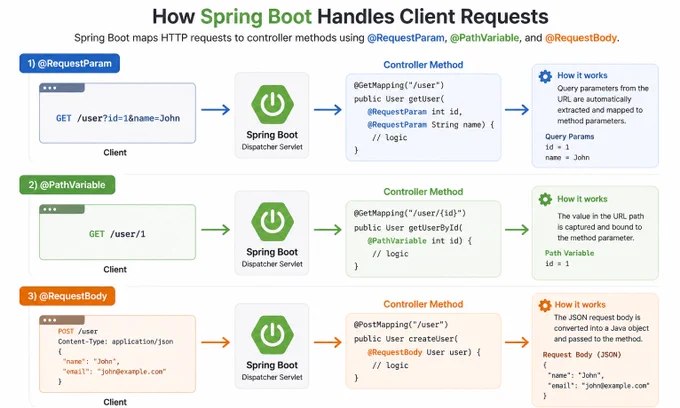Click the "Query parameters from the" description text
This screenshot has height=408, width=680.
pos(603,88)
